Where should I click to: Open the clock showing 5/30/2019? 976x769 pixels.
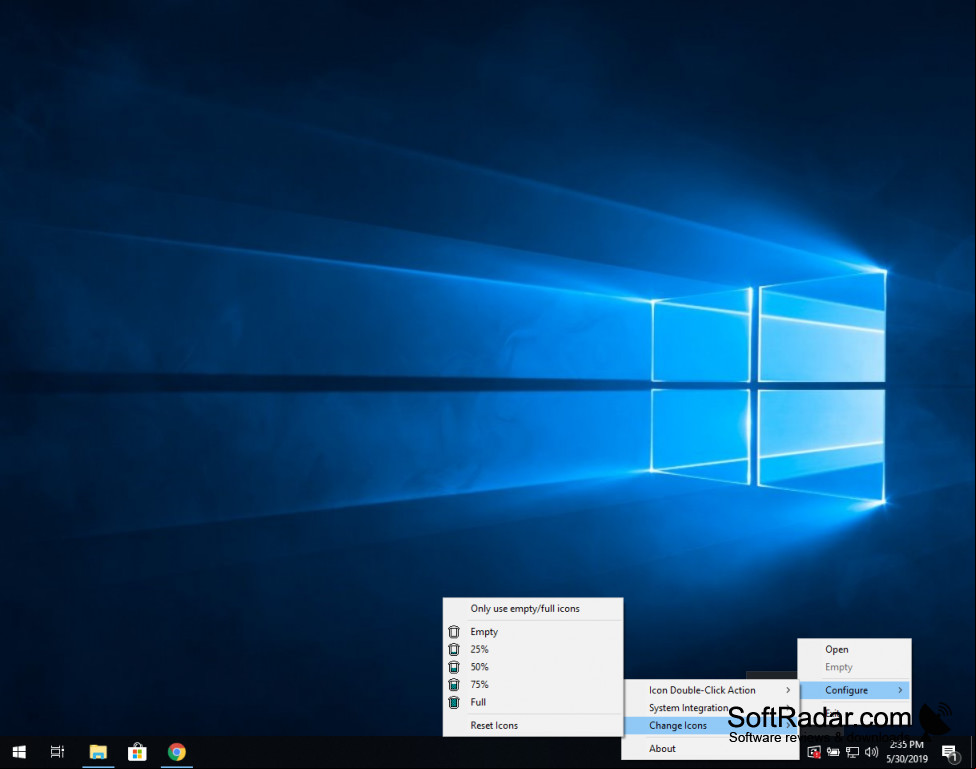(907, 752)
